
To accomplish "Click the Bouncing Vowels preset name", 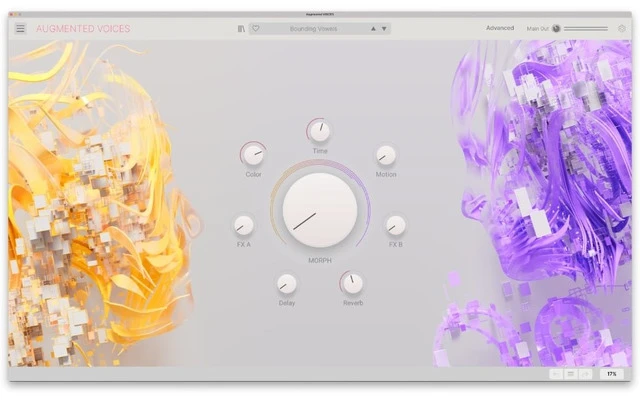I will [313, 29].
